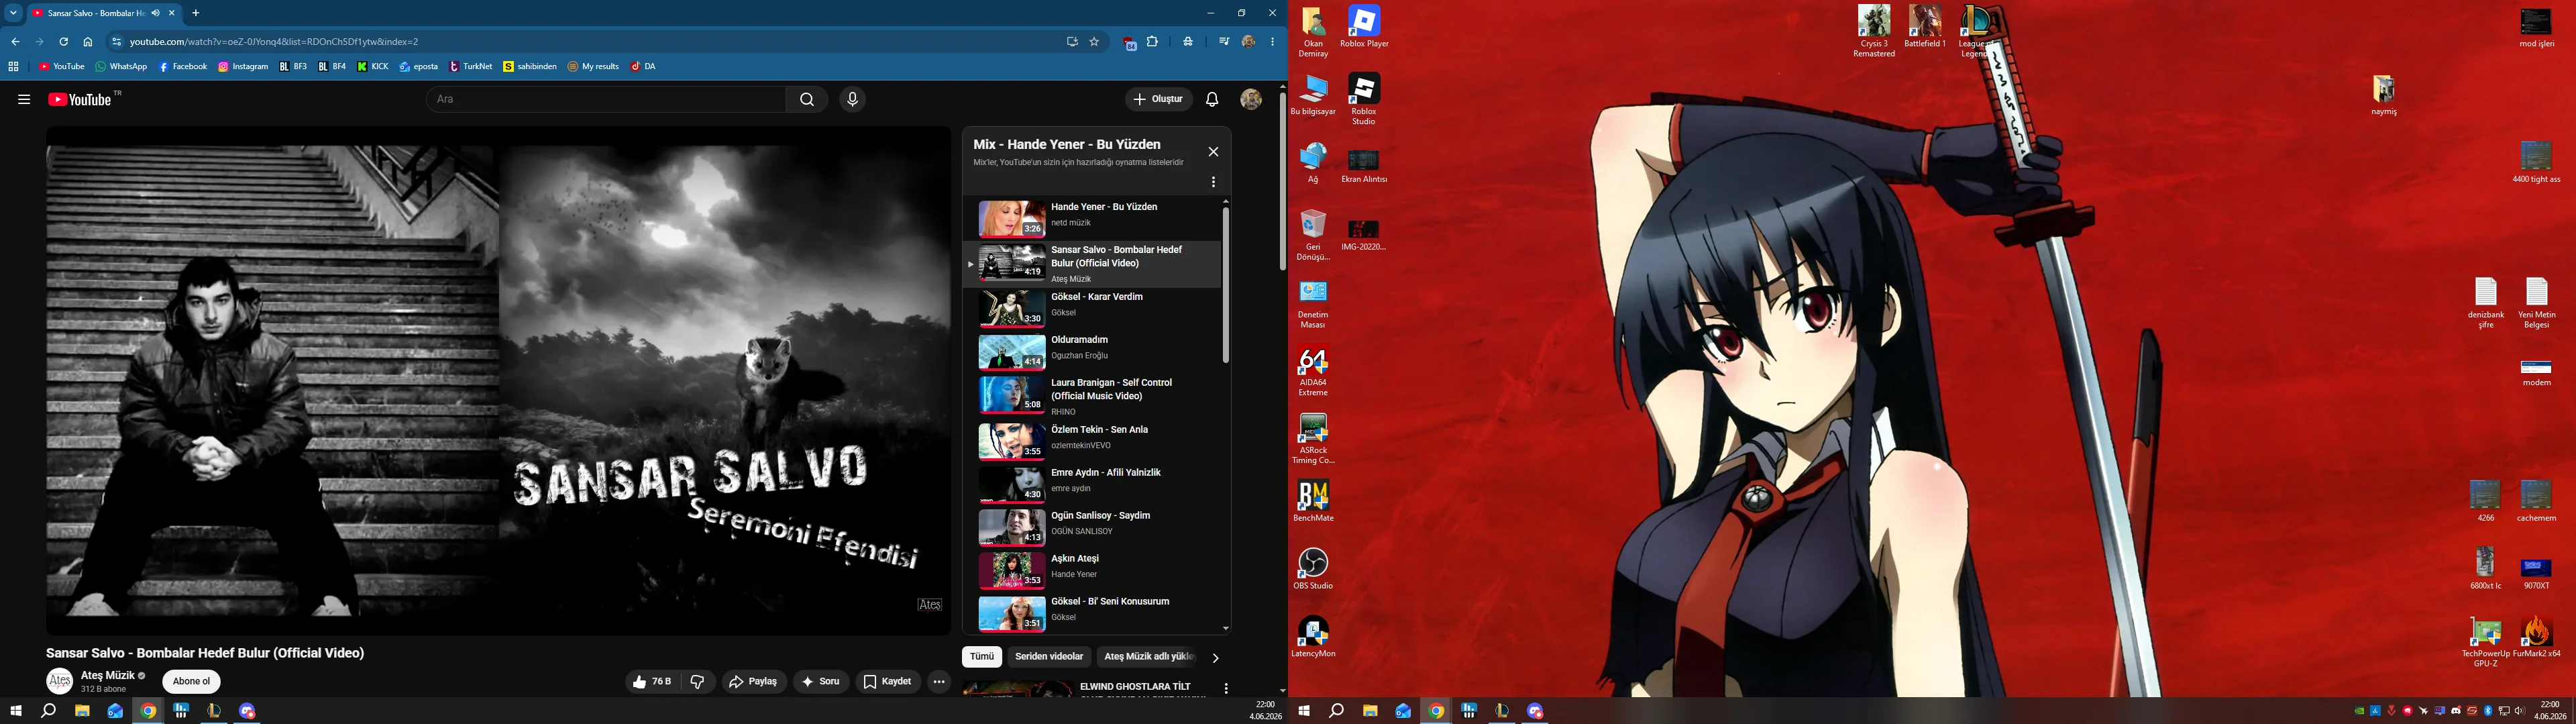Open options menu for ELWIND GHOSTLARA TİLT video
This screenshot has width=2576, height=724.
(x=1226, y=689)
